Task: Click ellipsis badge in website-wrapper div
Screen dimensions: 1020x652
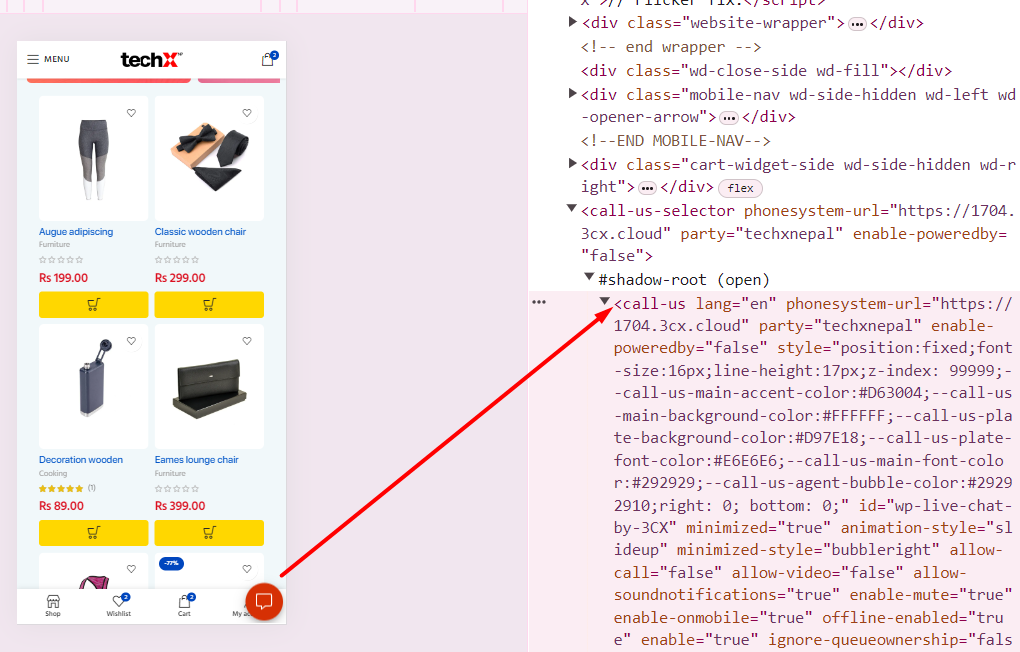Action: click(858, 25)
